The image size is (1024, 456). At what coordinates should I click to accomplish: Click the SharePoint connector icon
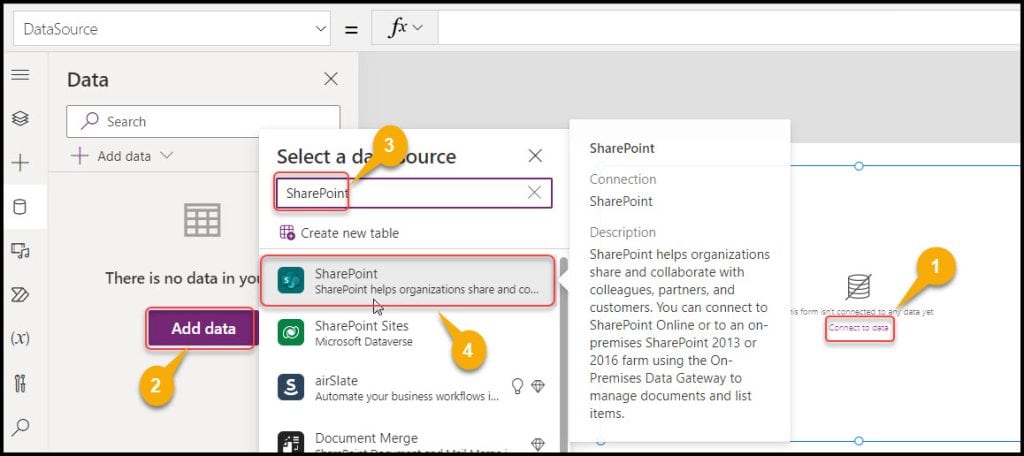(291, 280)
